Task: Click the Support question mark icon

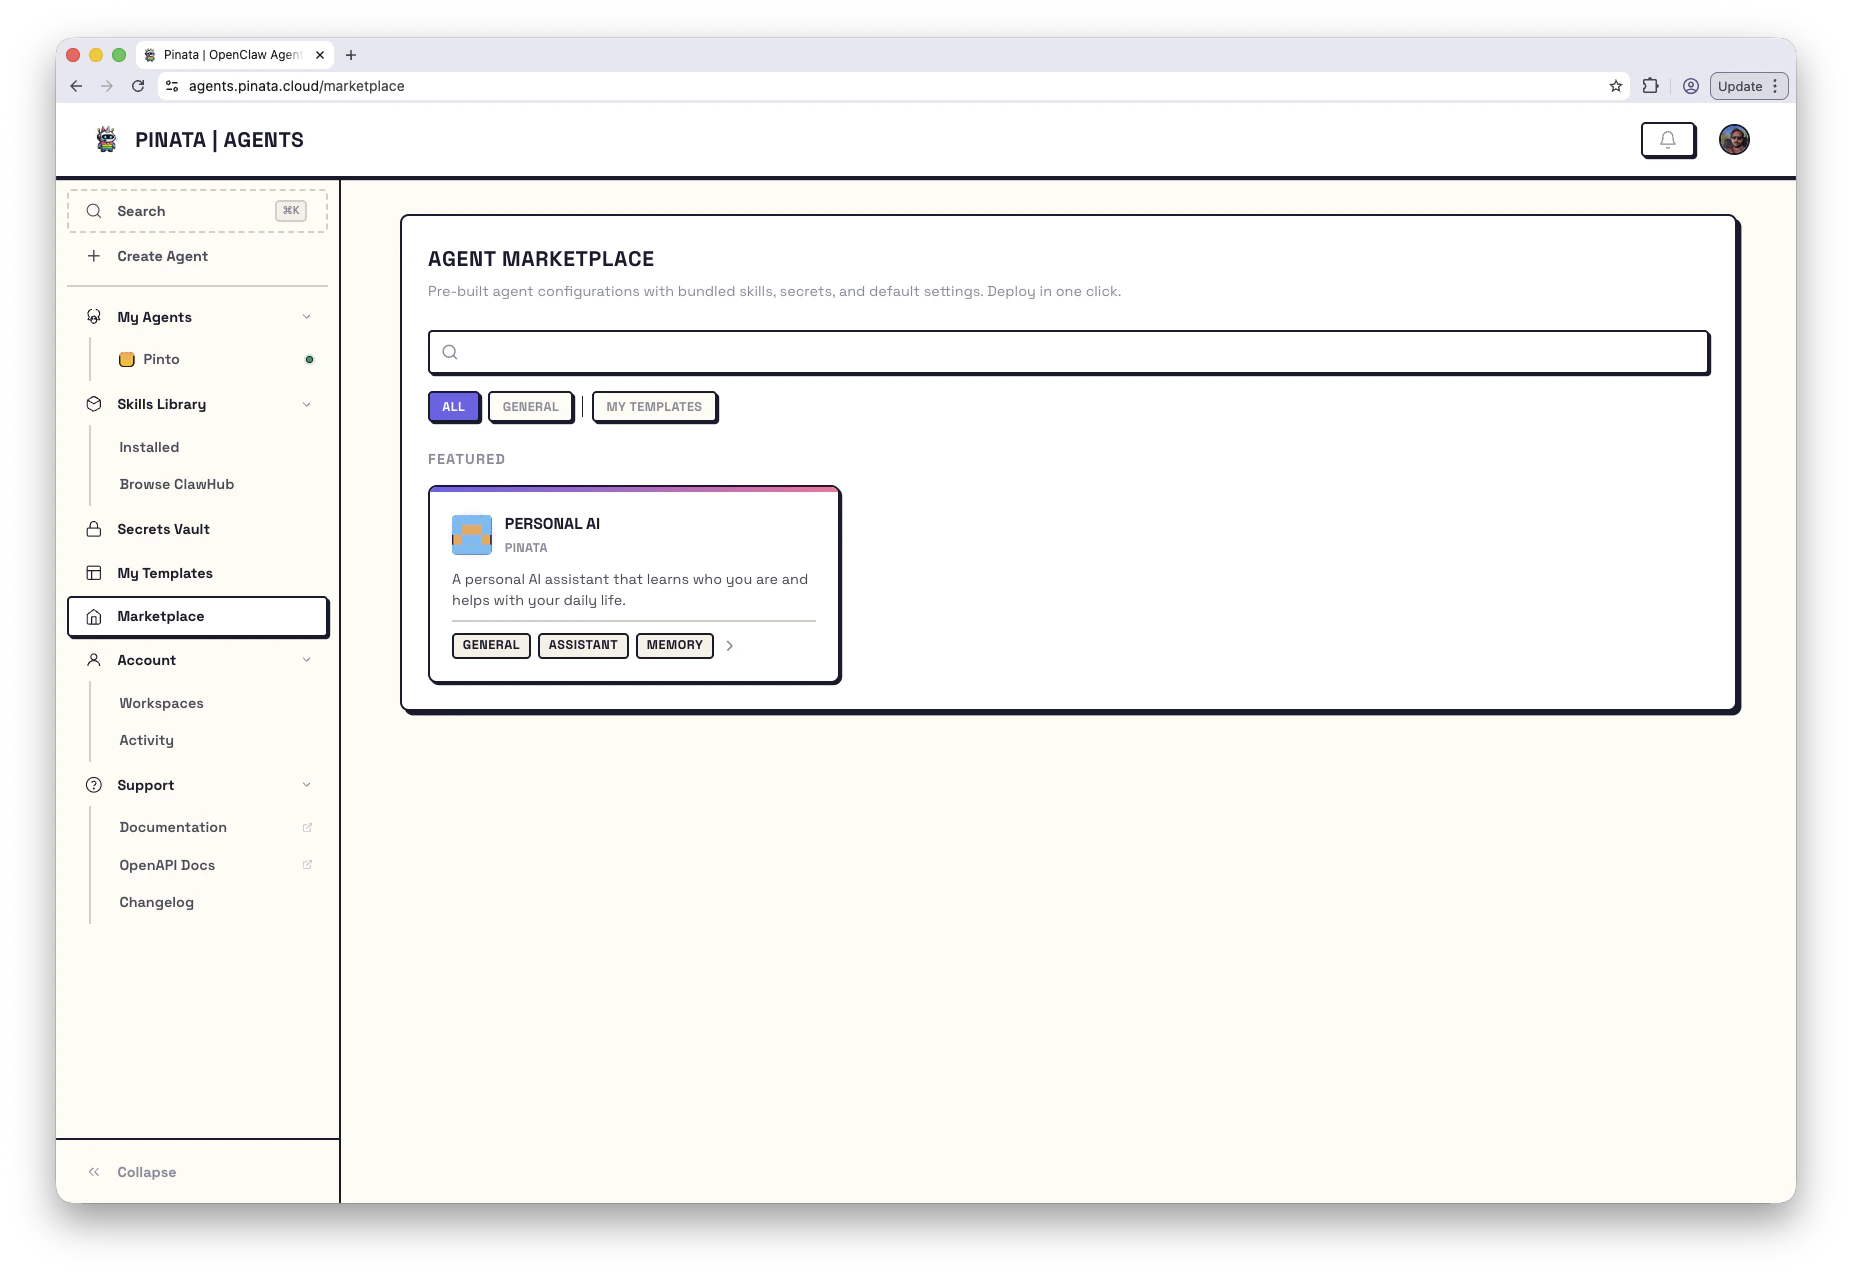Action: point(94,785)
